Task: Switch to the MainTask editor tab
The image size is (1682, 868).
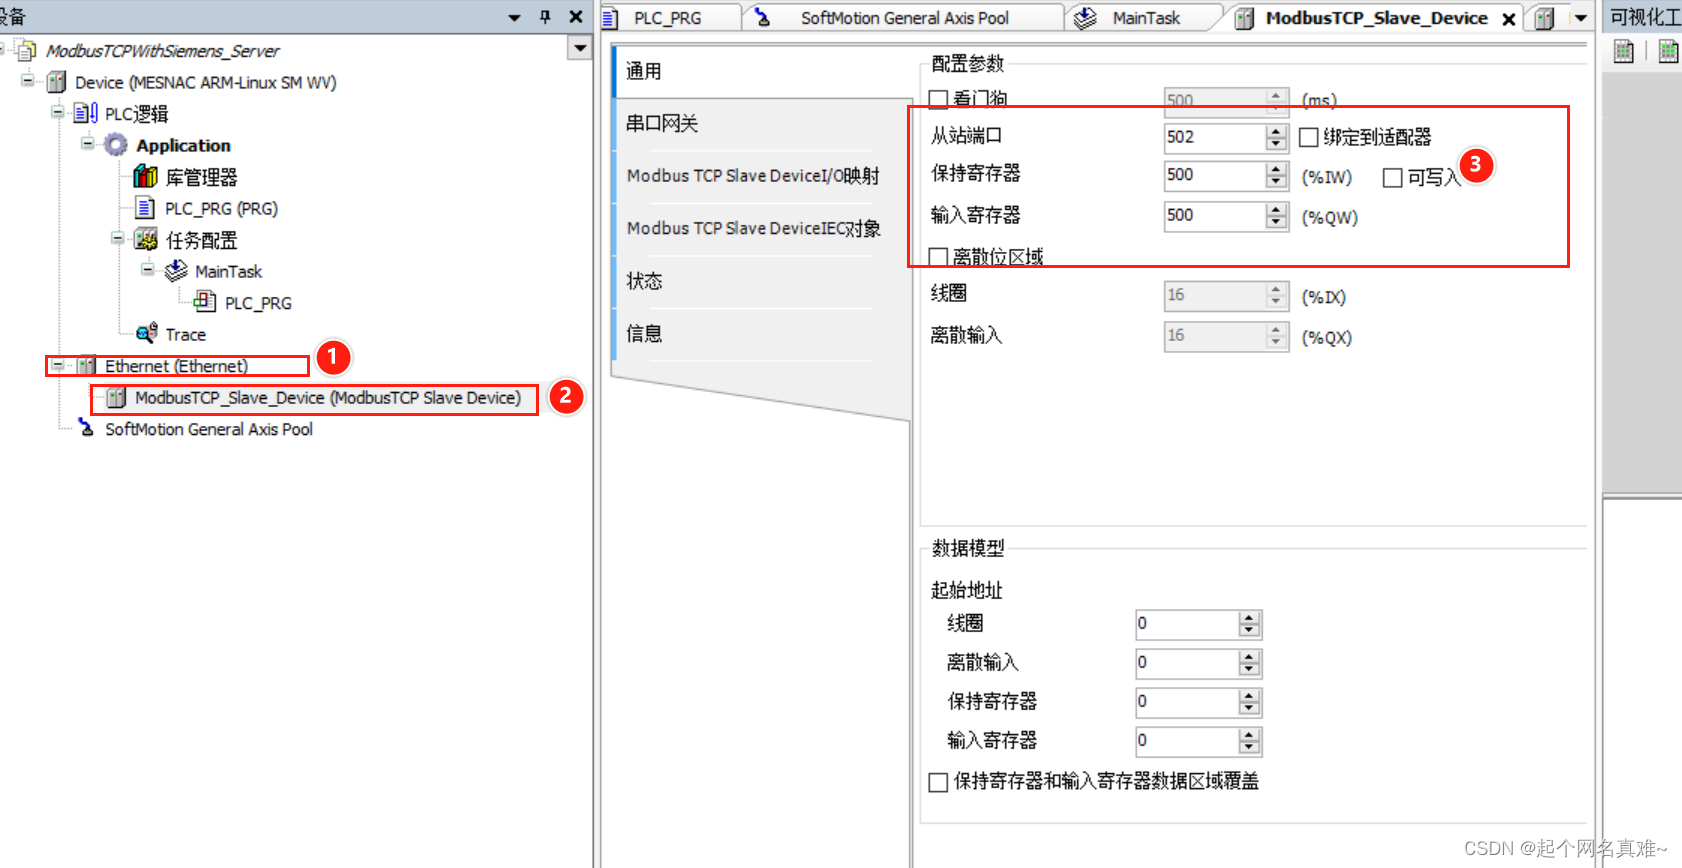Action: (1146, 18)
